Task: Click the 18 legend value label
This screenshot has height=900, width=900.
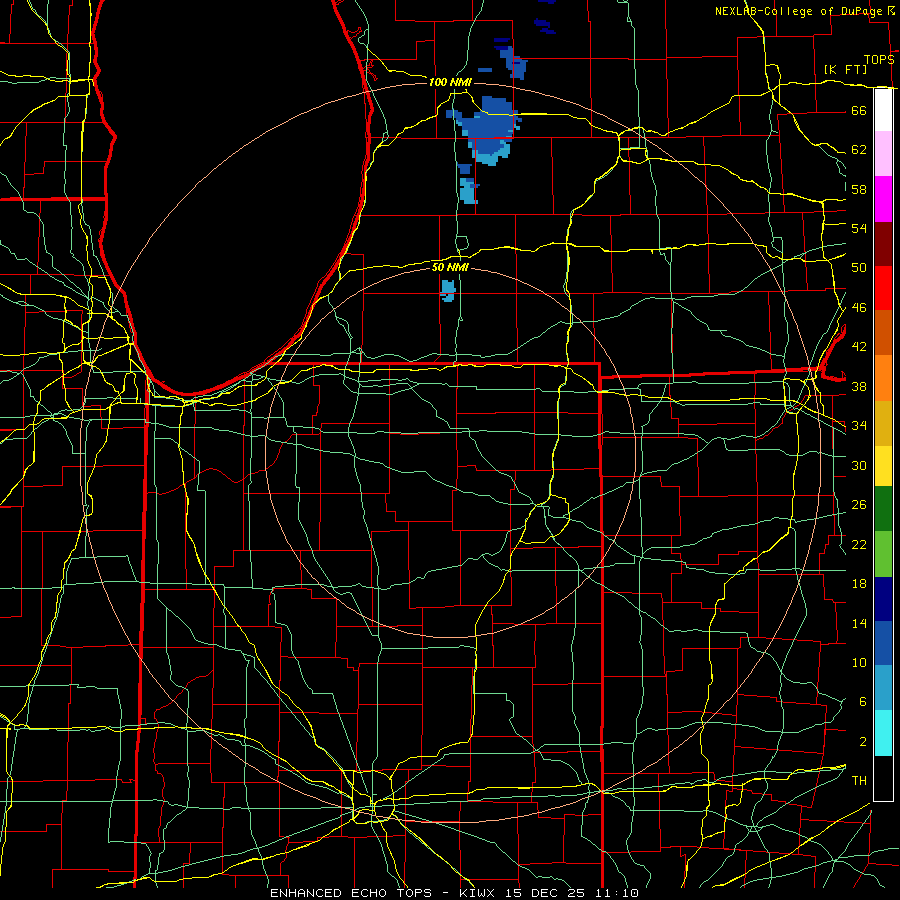Action: pyautogui.click(x=859, y=584)
